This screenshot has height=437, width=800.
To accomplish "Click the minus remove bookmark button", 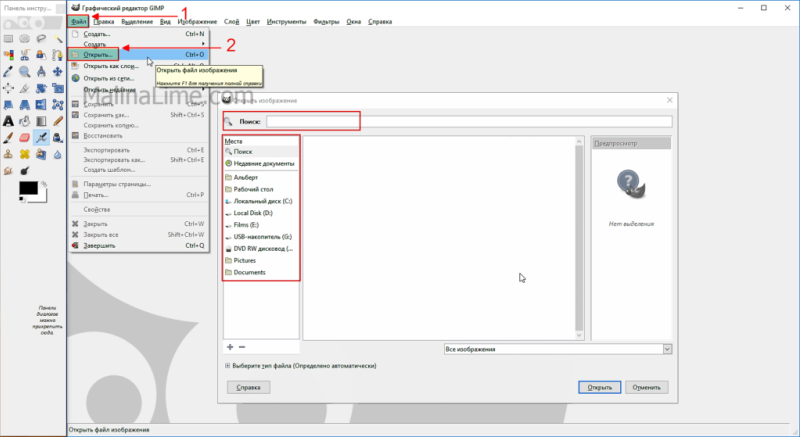I will (x=242, y=347).
